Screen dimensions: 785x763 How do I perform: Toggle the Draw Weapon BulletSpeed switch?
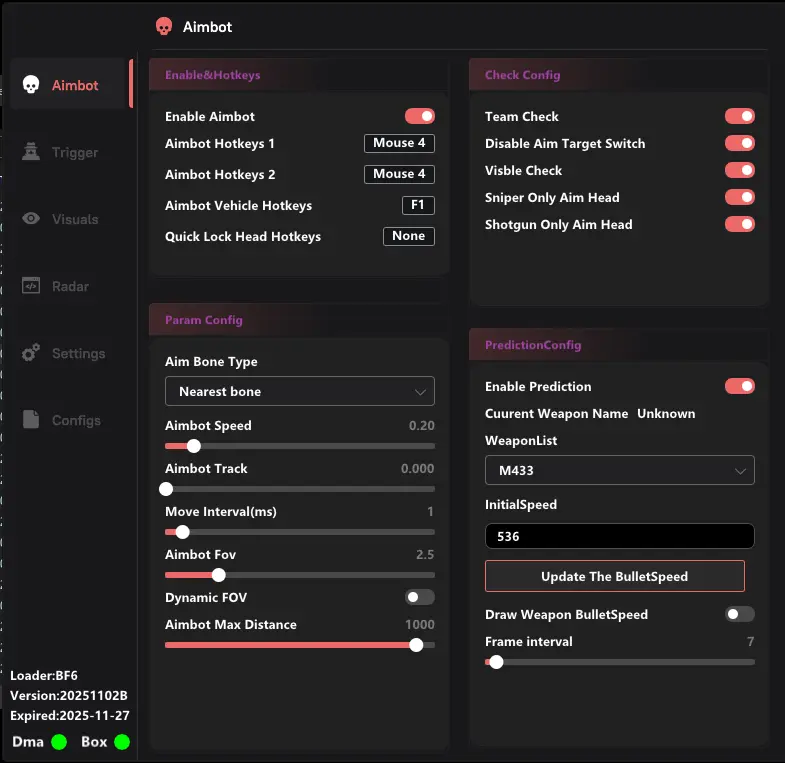click(739, 614)
